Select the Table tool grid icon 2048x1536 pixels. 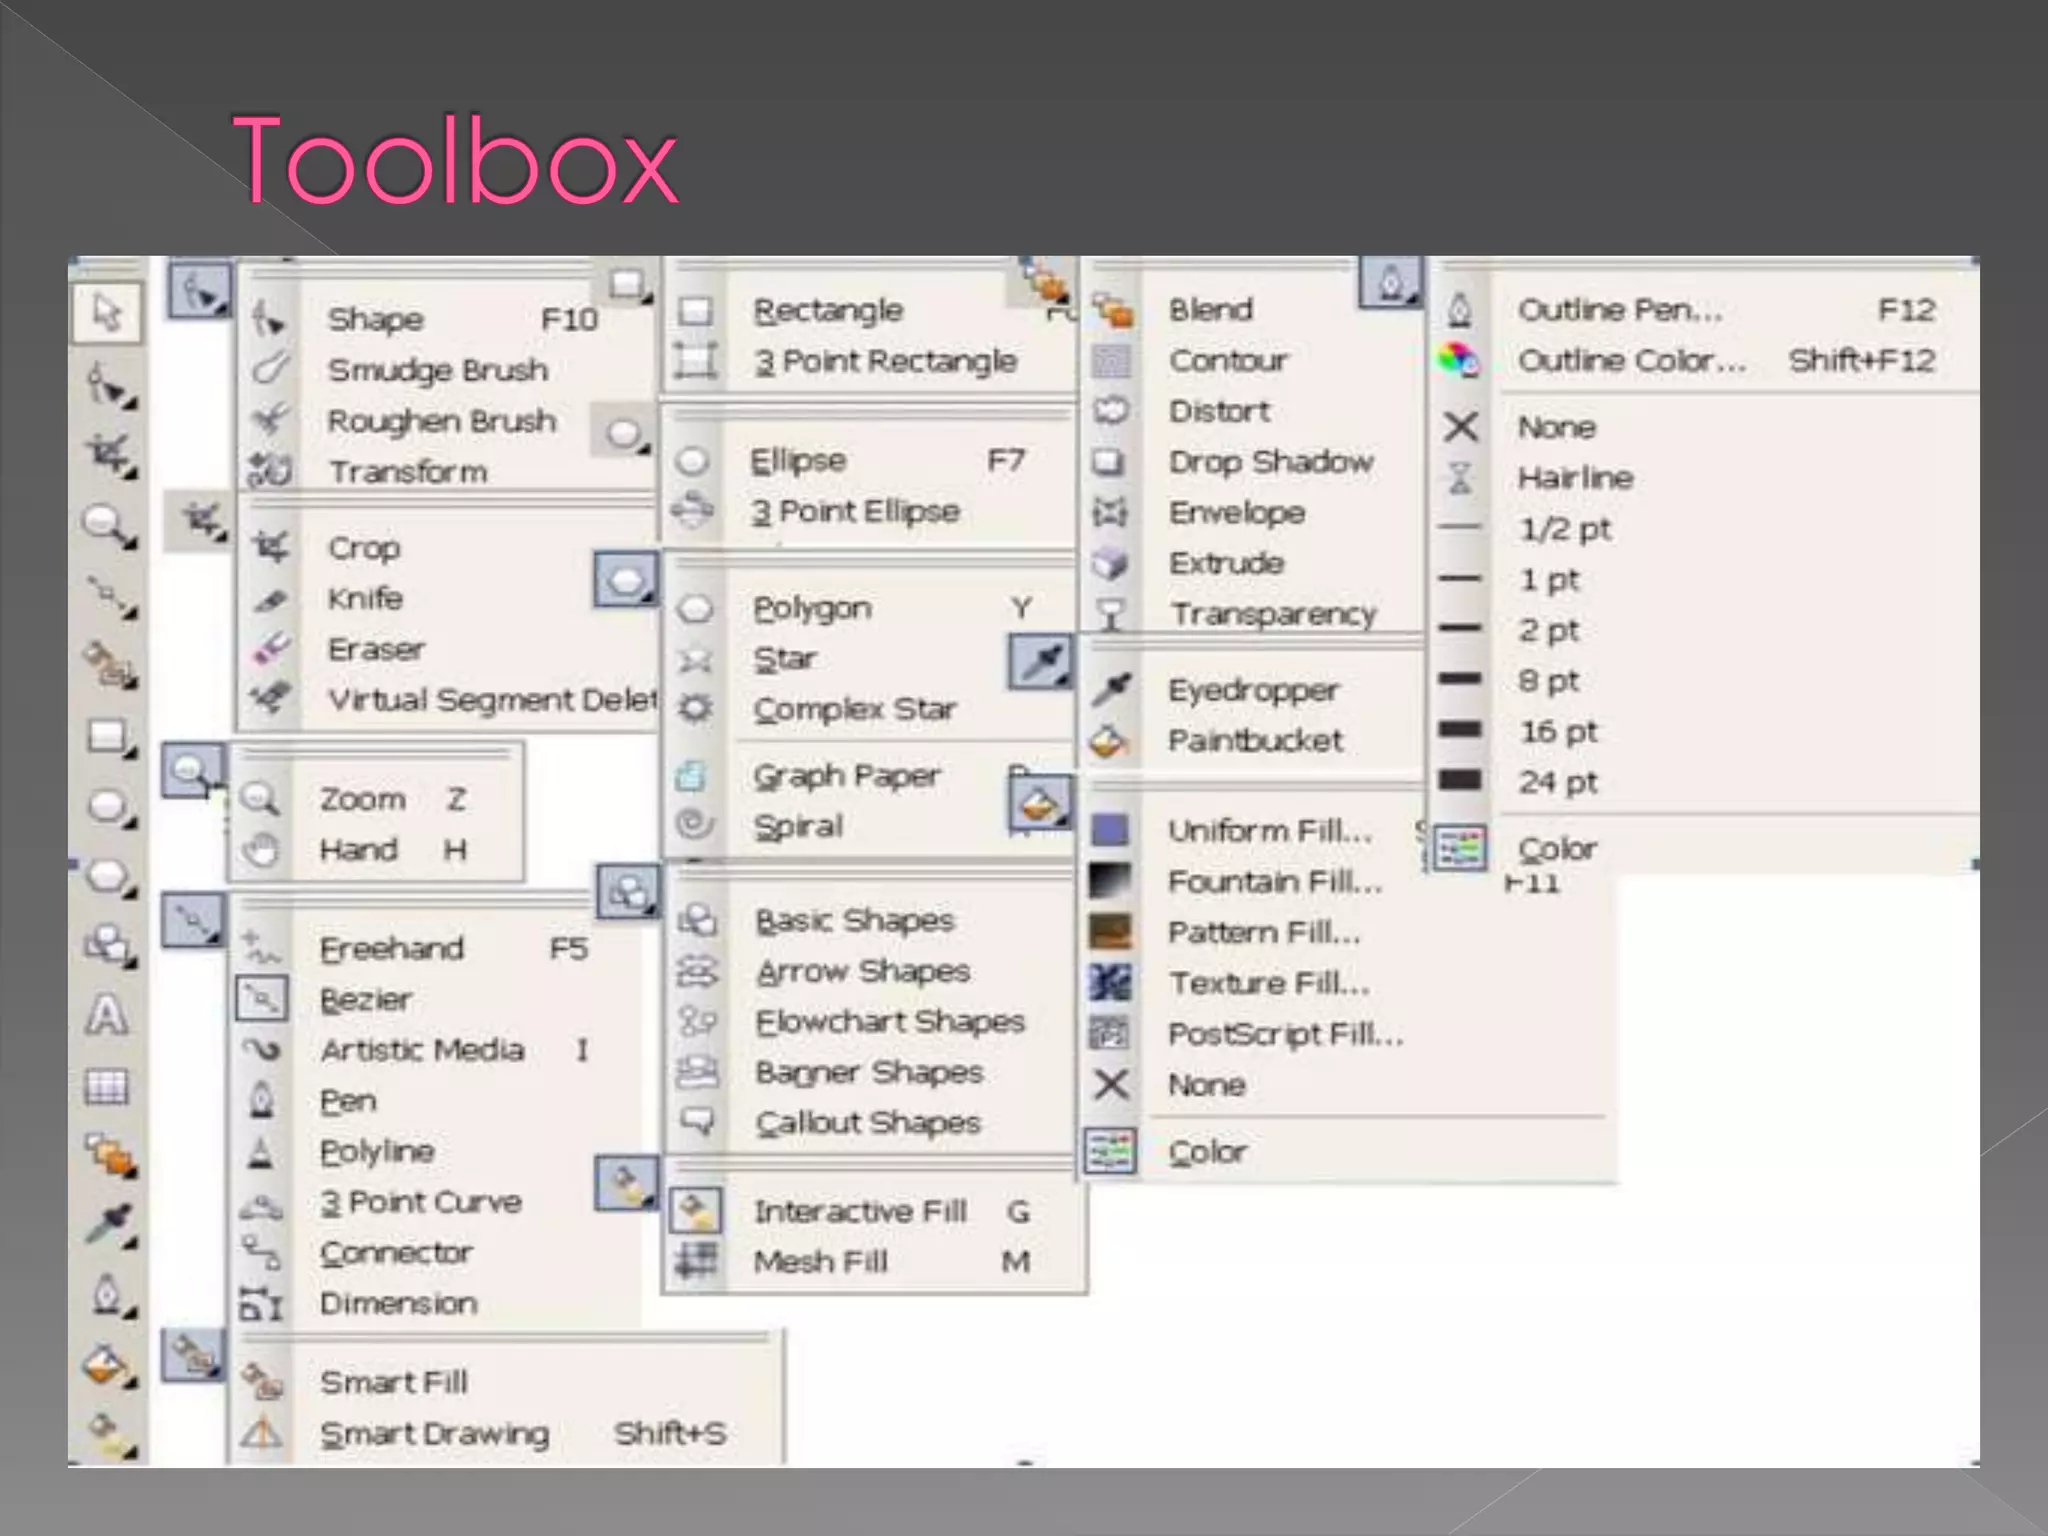tap(106, 1086)
